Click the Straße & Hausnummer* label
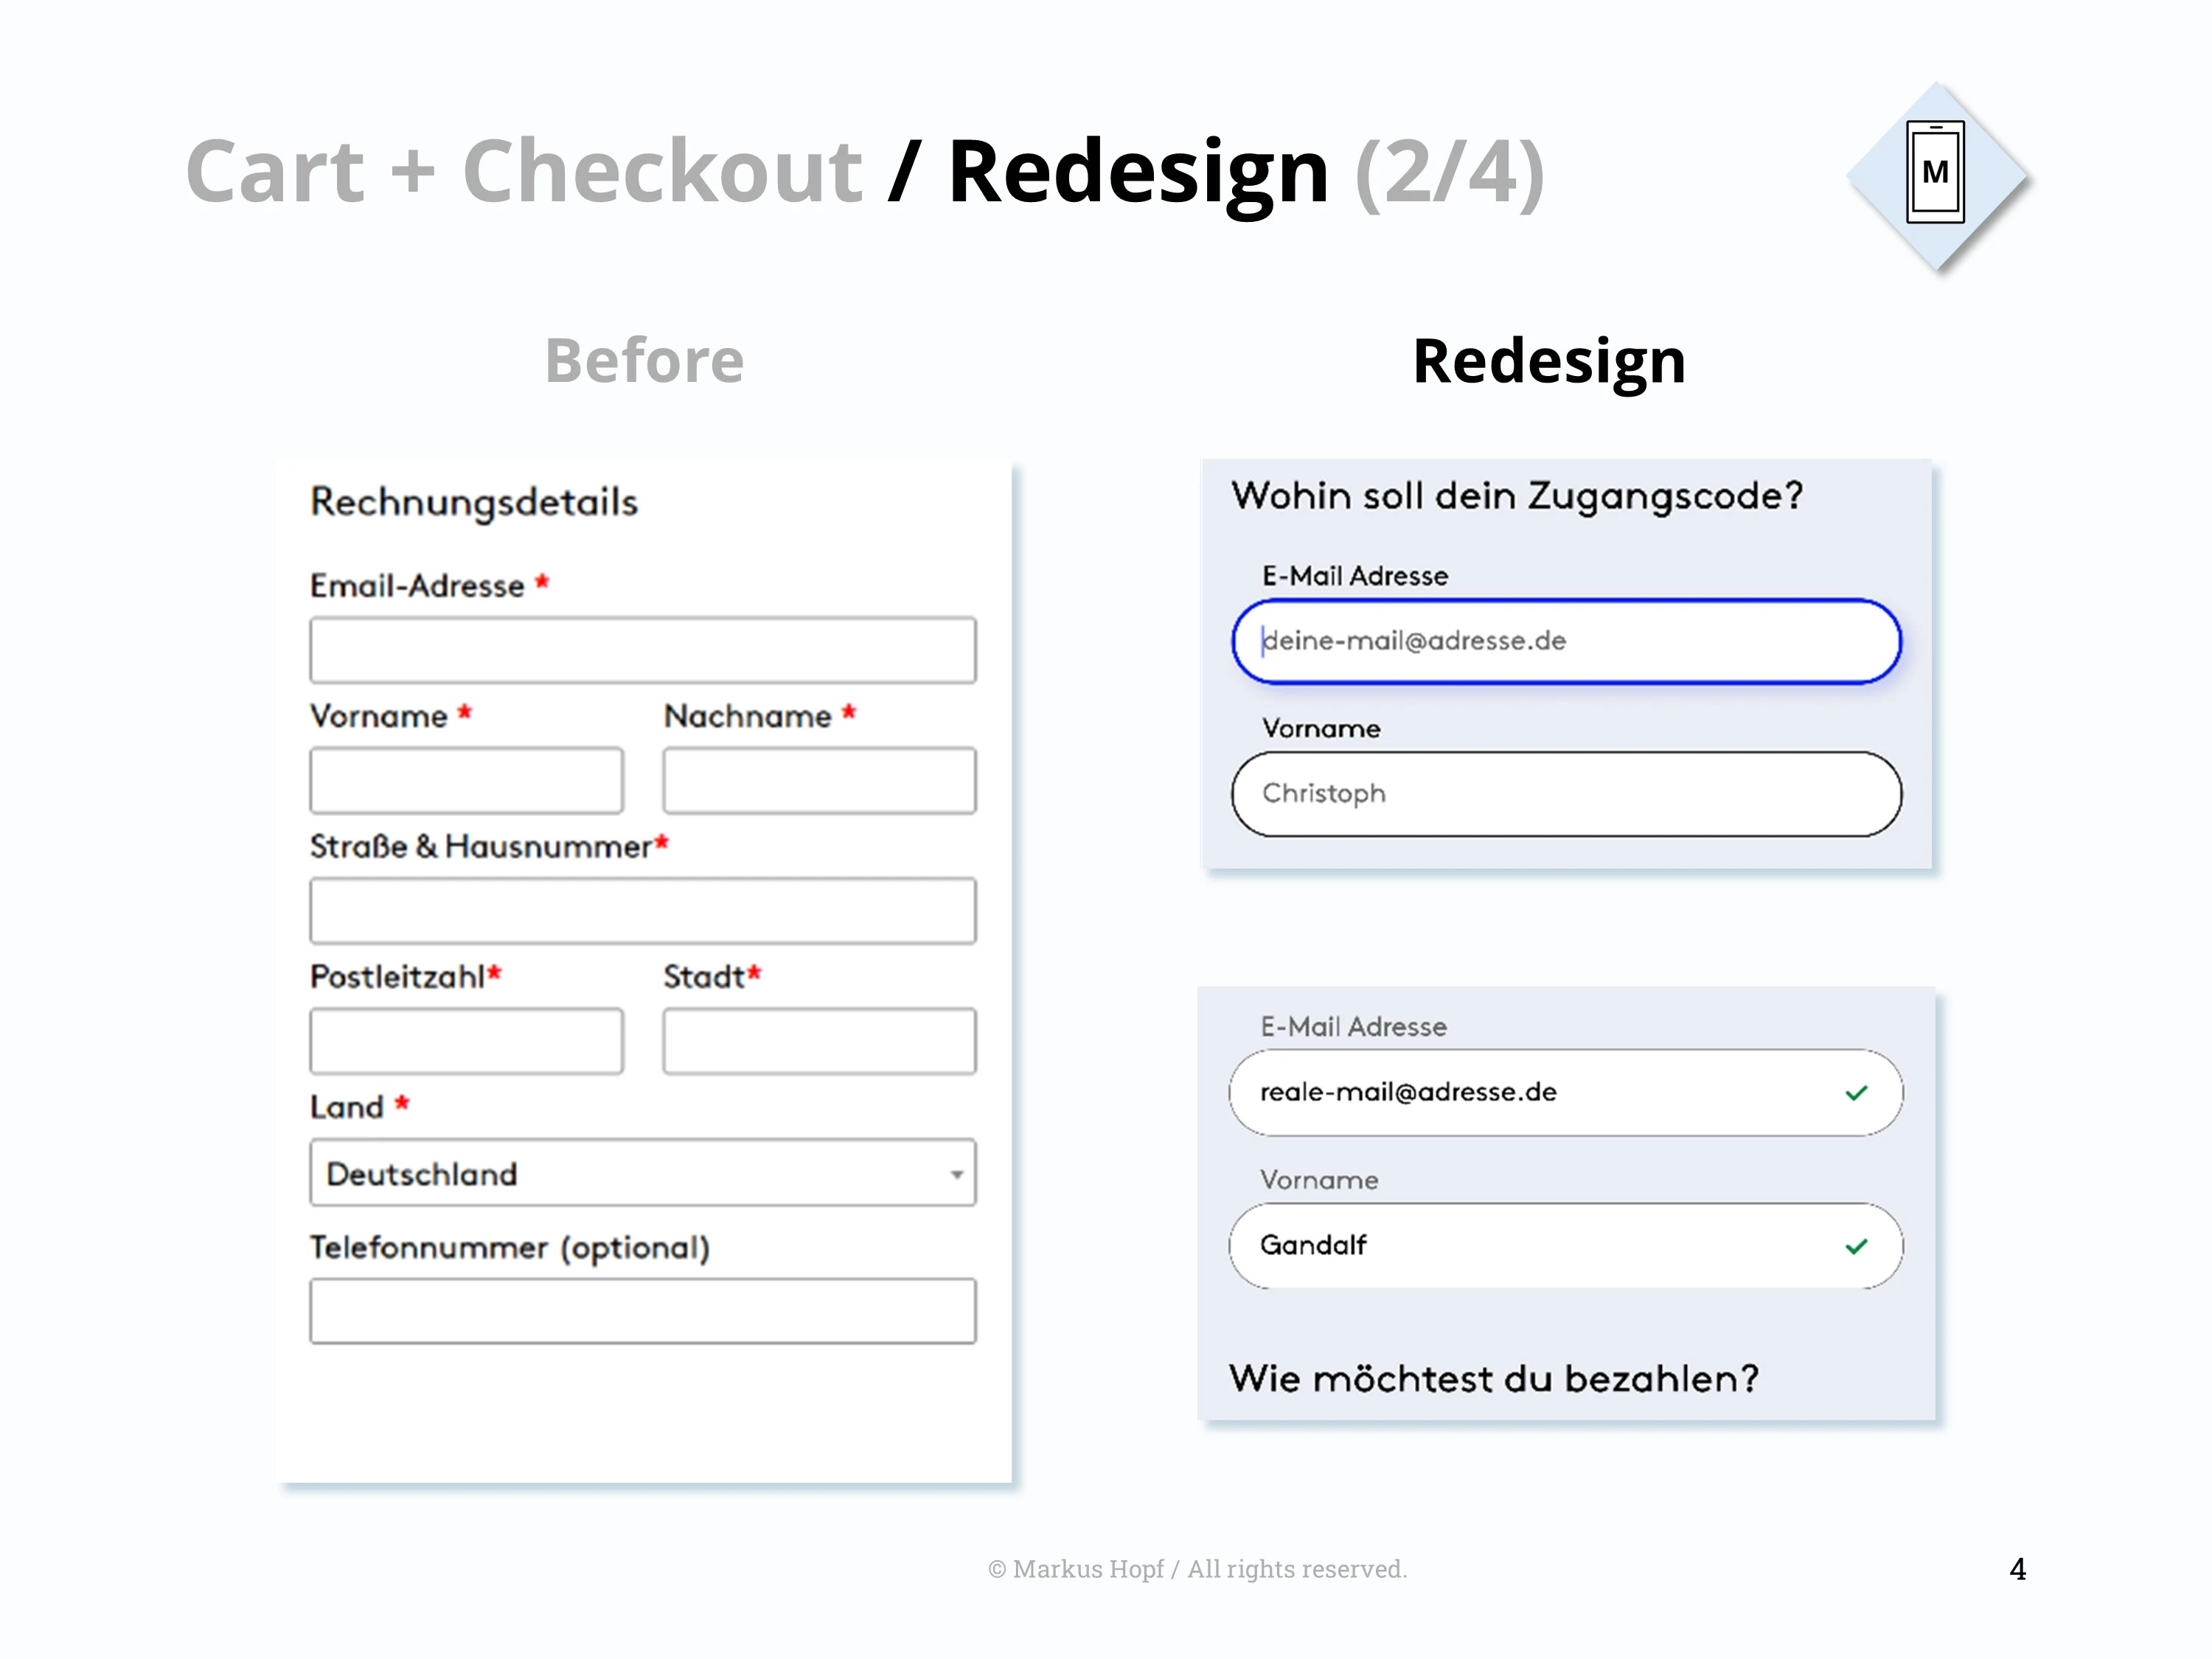This screenshot has width=2212, height=1659. [489, 846]
